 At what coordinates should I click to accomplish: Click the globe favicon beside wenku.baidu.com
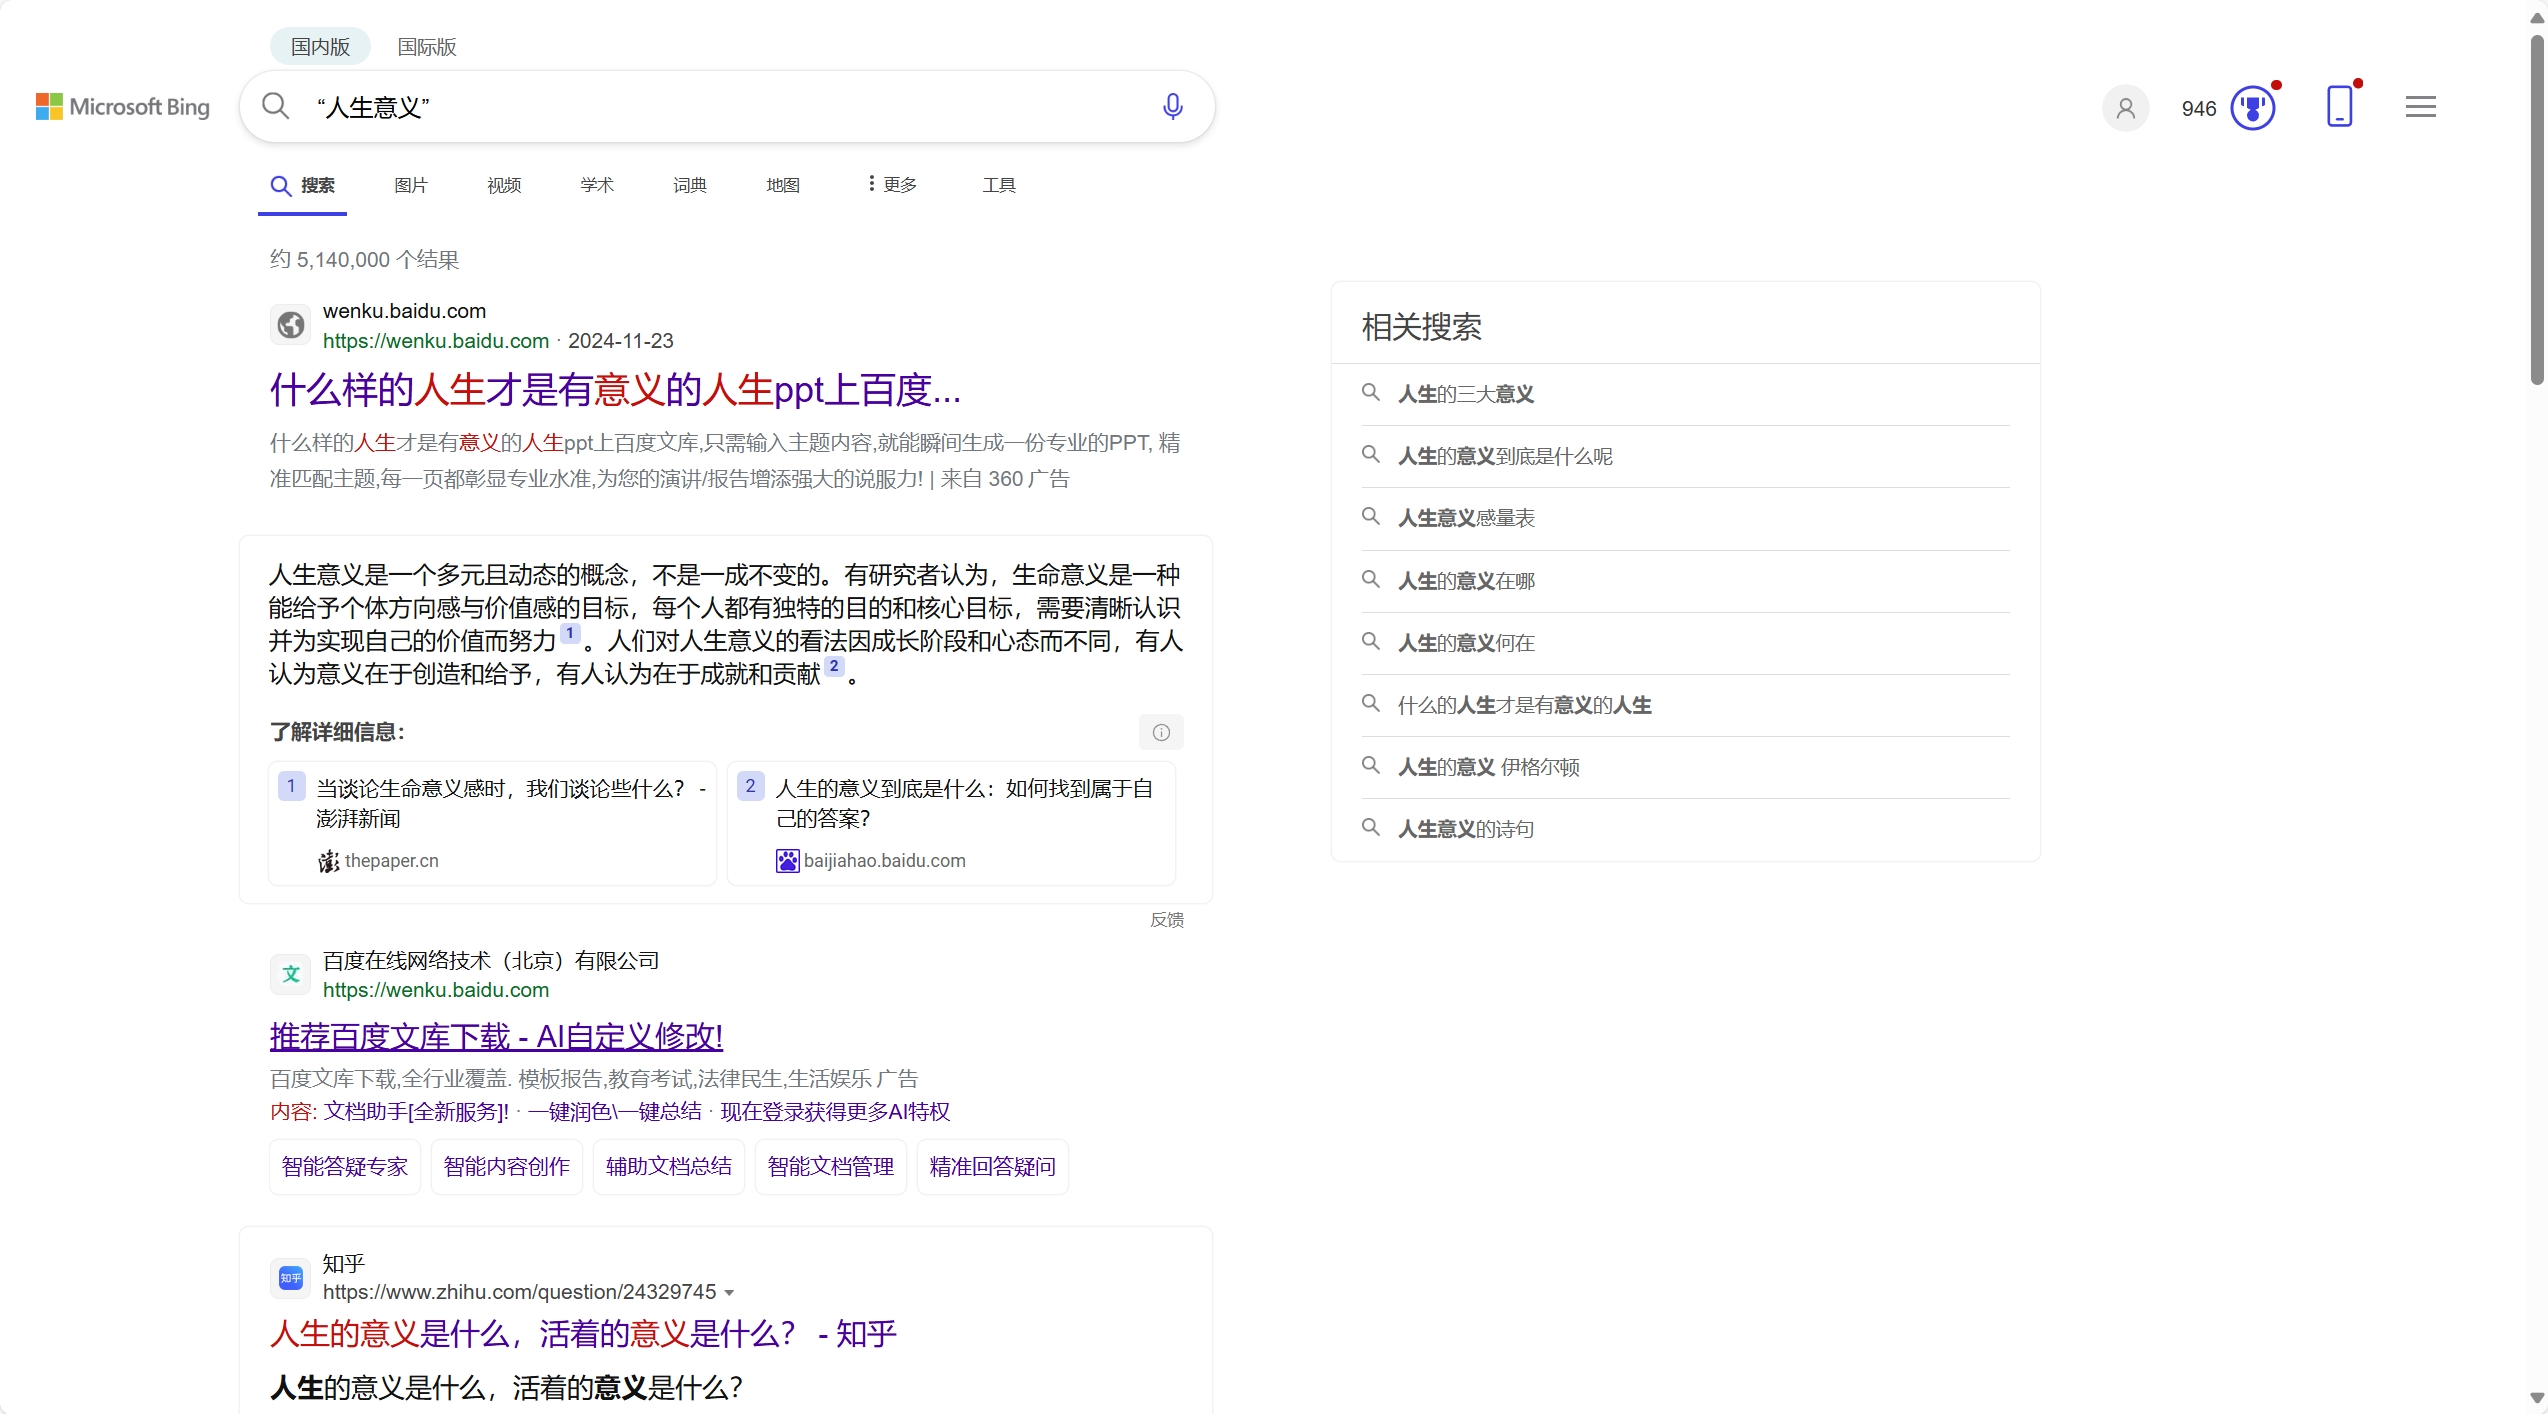click(291, 325)
